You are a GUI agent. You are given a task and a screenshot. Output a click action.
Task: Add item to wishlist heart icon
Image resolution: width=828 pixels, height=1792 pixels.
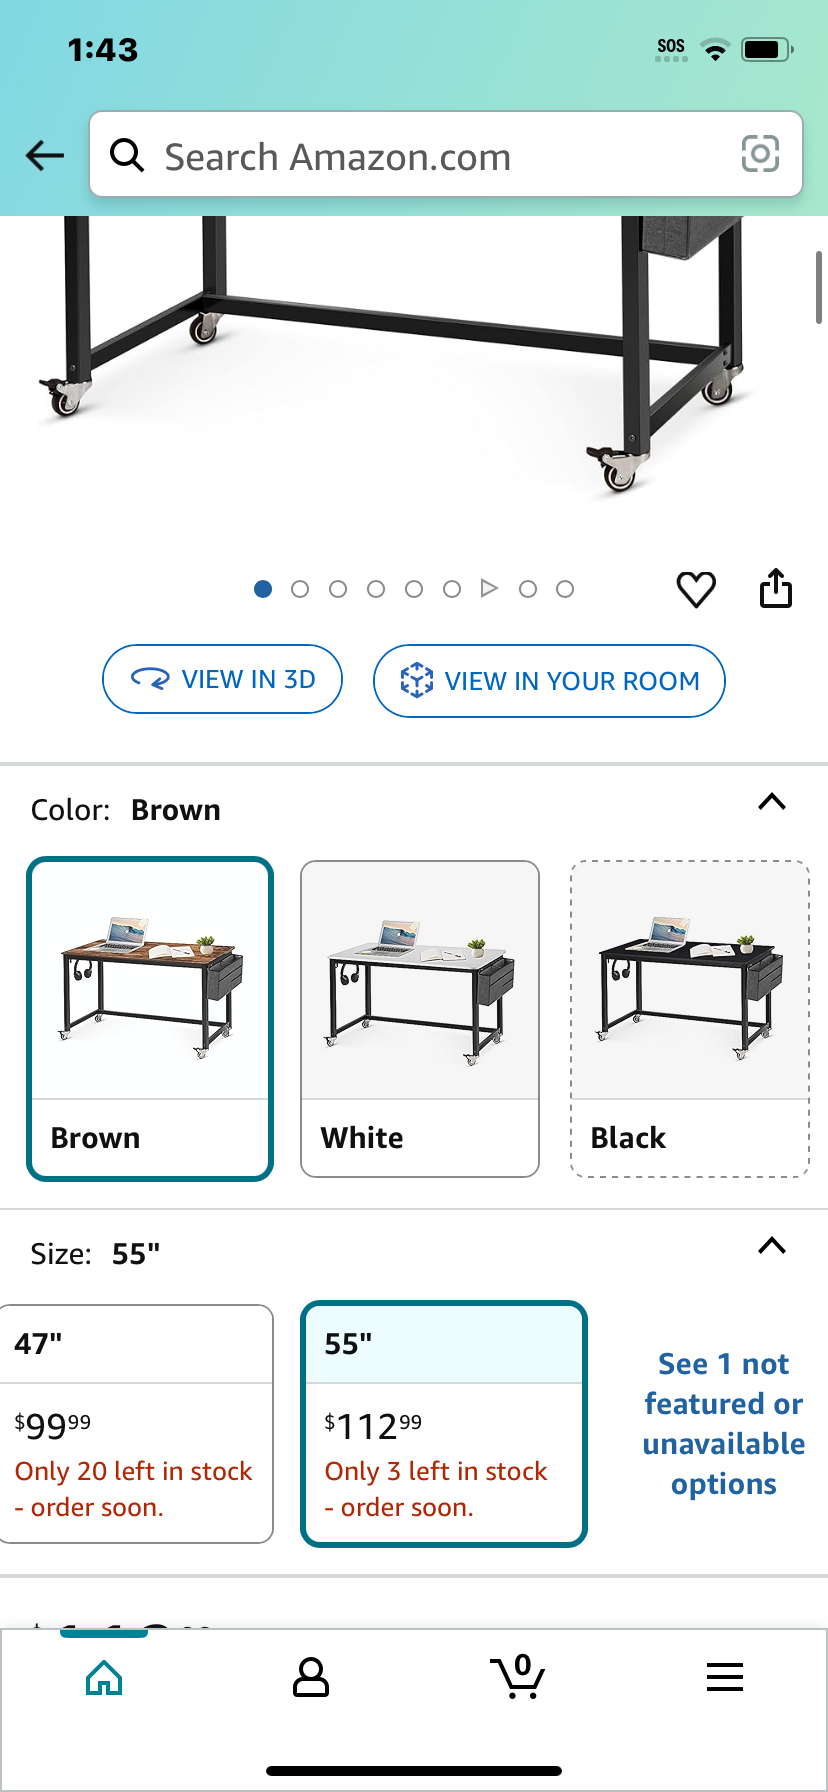pos(696,589)
